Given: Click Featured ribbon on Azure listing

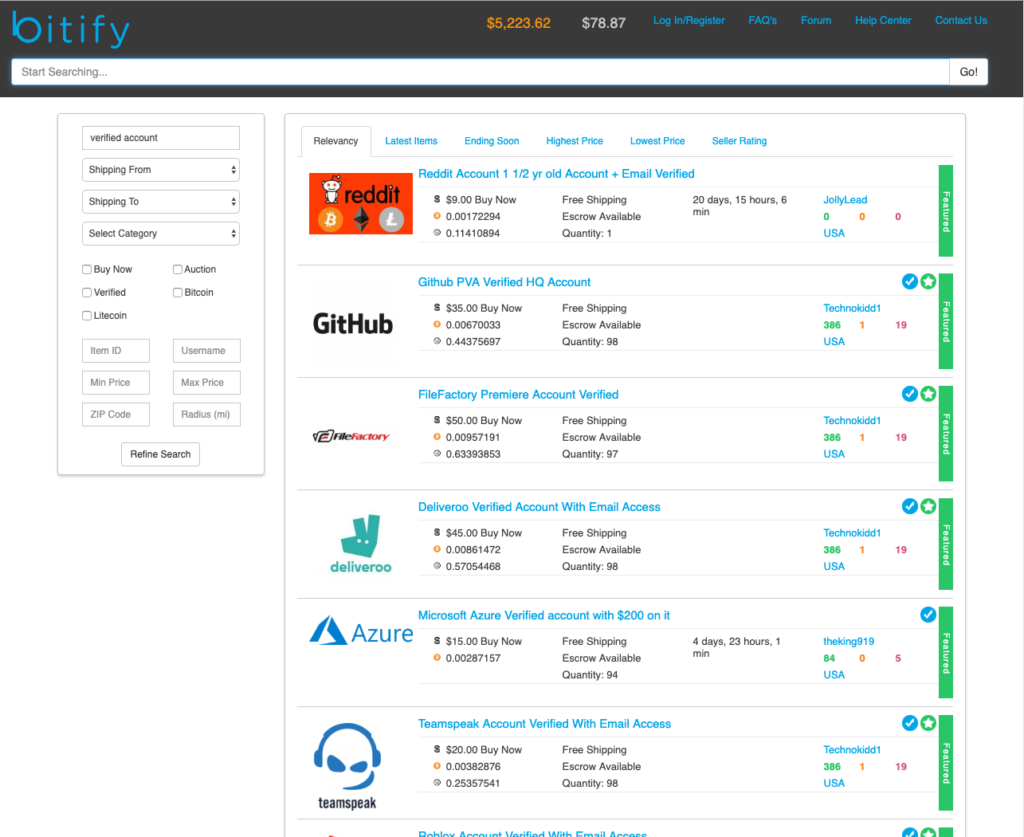Looking at the screenshot, I should [946, 652].
